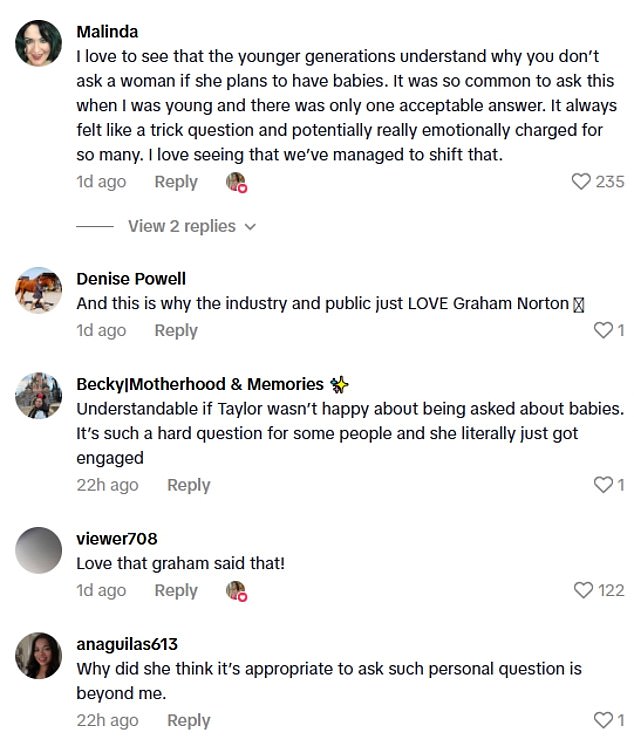Open Becky|Motherhood & Memories avatar
Screen dimensions: 634x753
[x=39, y=396]
